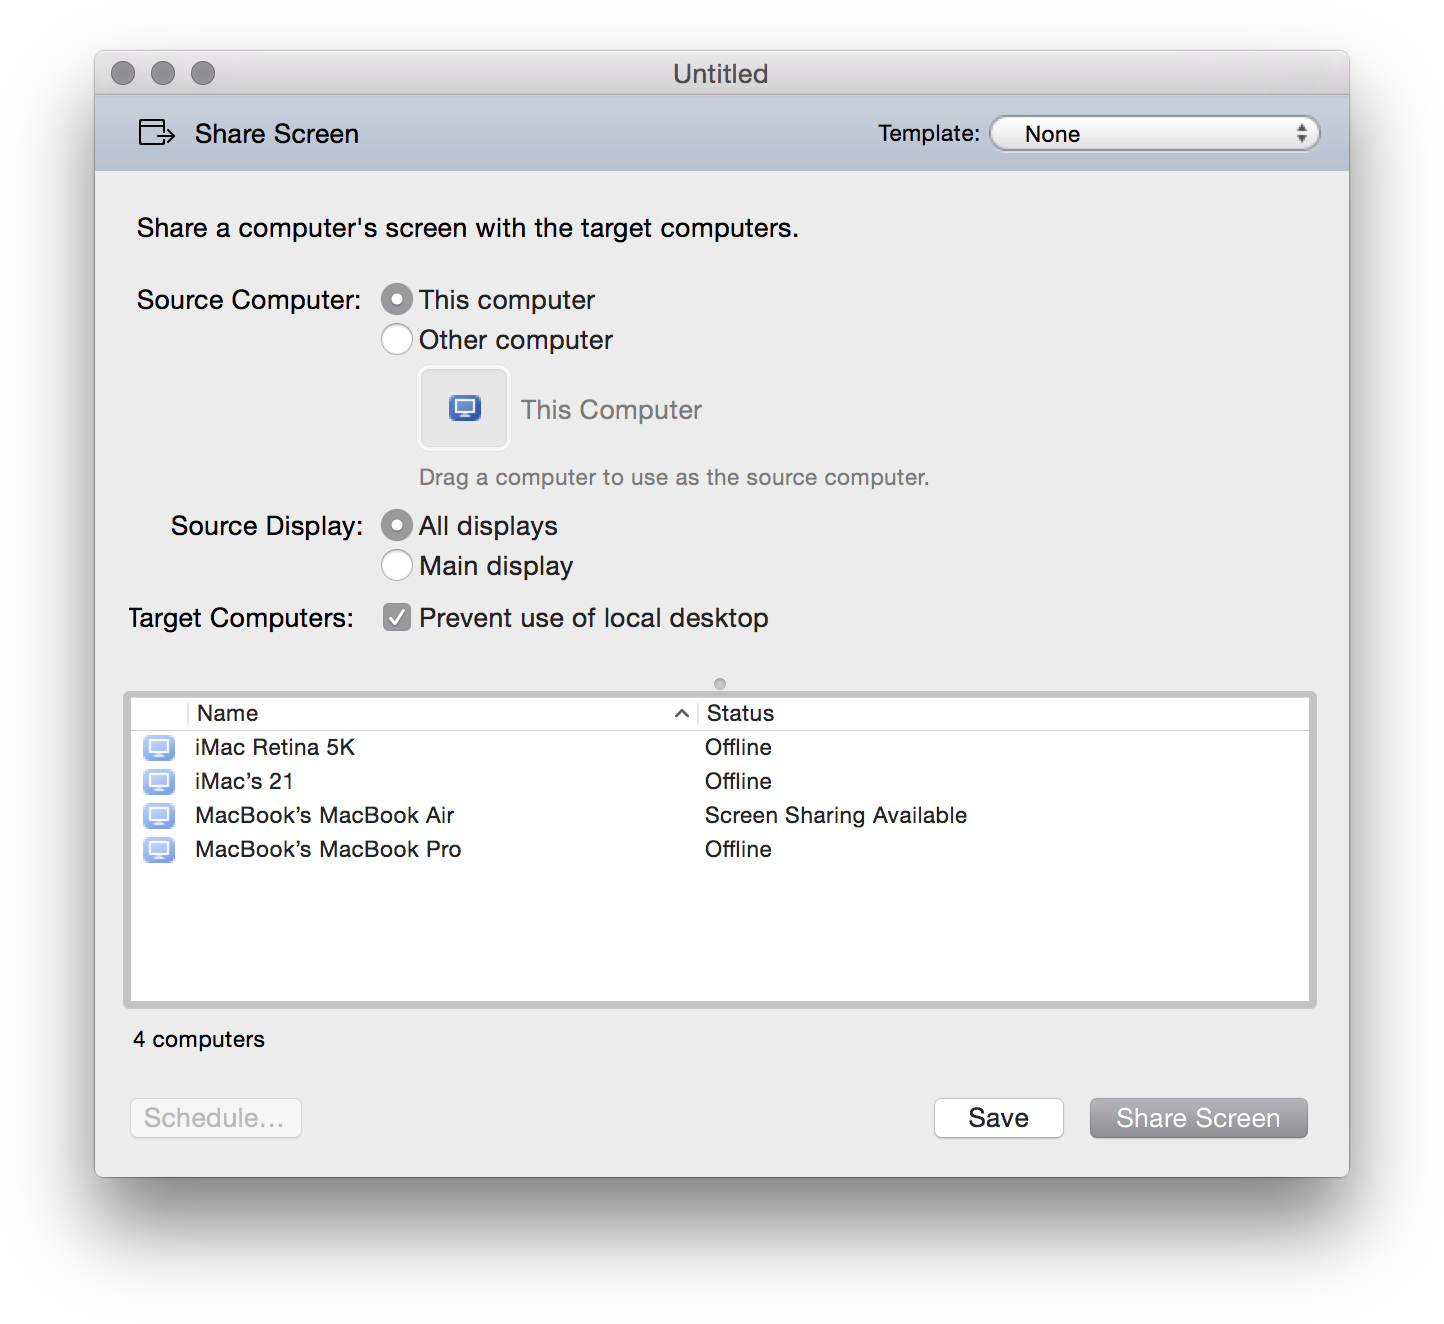Click the Share Screen button

tap(1198, 1117)
